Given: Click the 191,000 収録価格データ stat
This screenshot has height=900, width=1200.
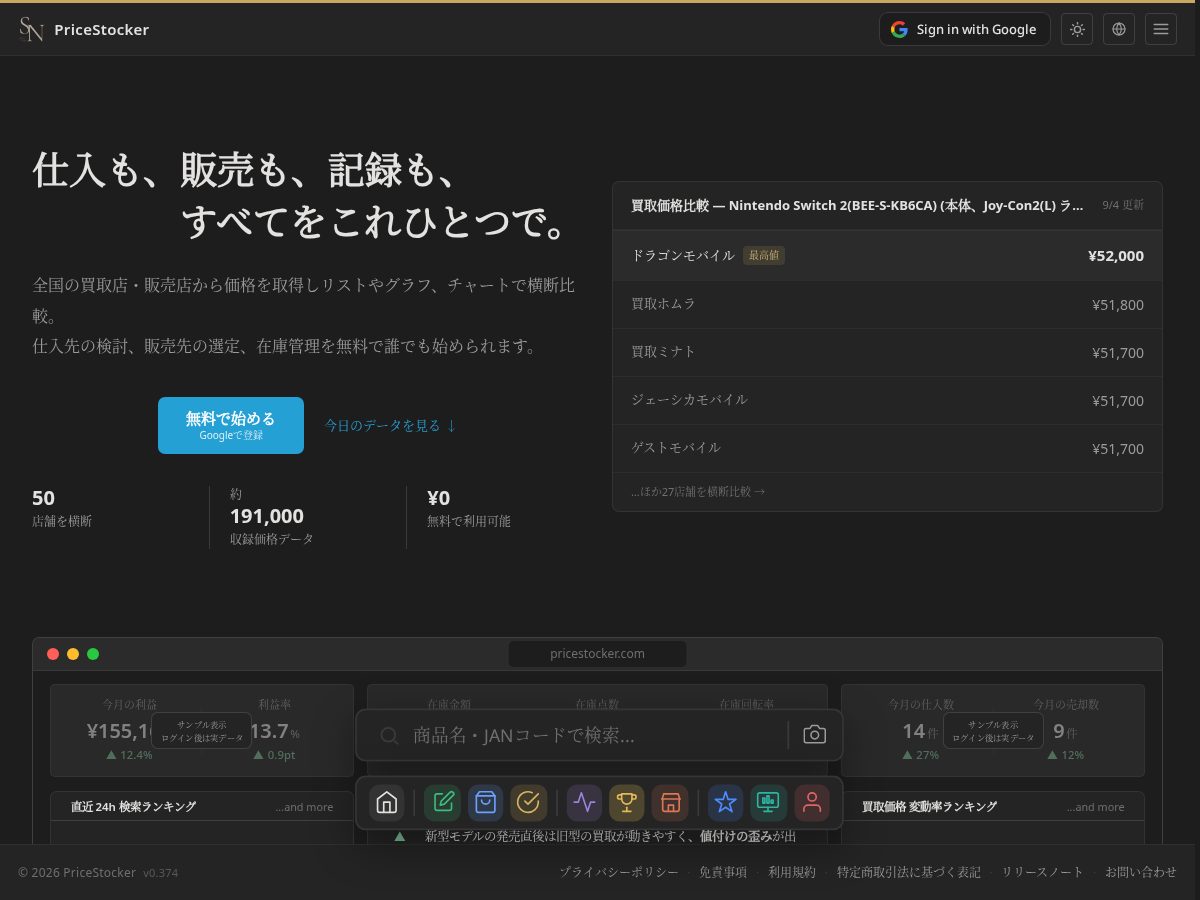Looking at the screenshot, I should [x=272, y=516].
